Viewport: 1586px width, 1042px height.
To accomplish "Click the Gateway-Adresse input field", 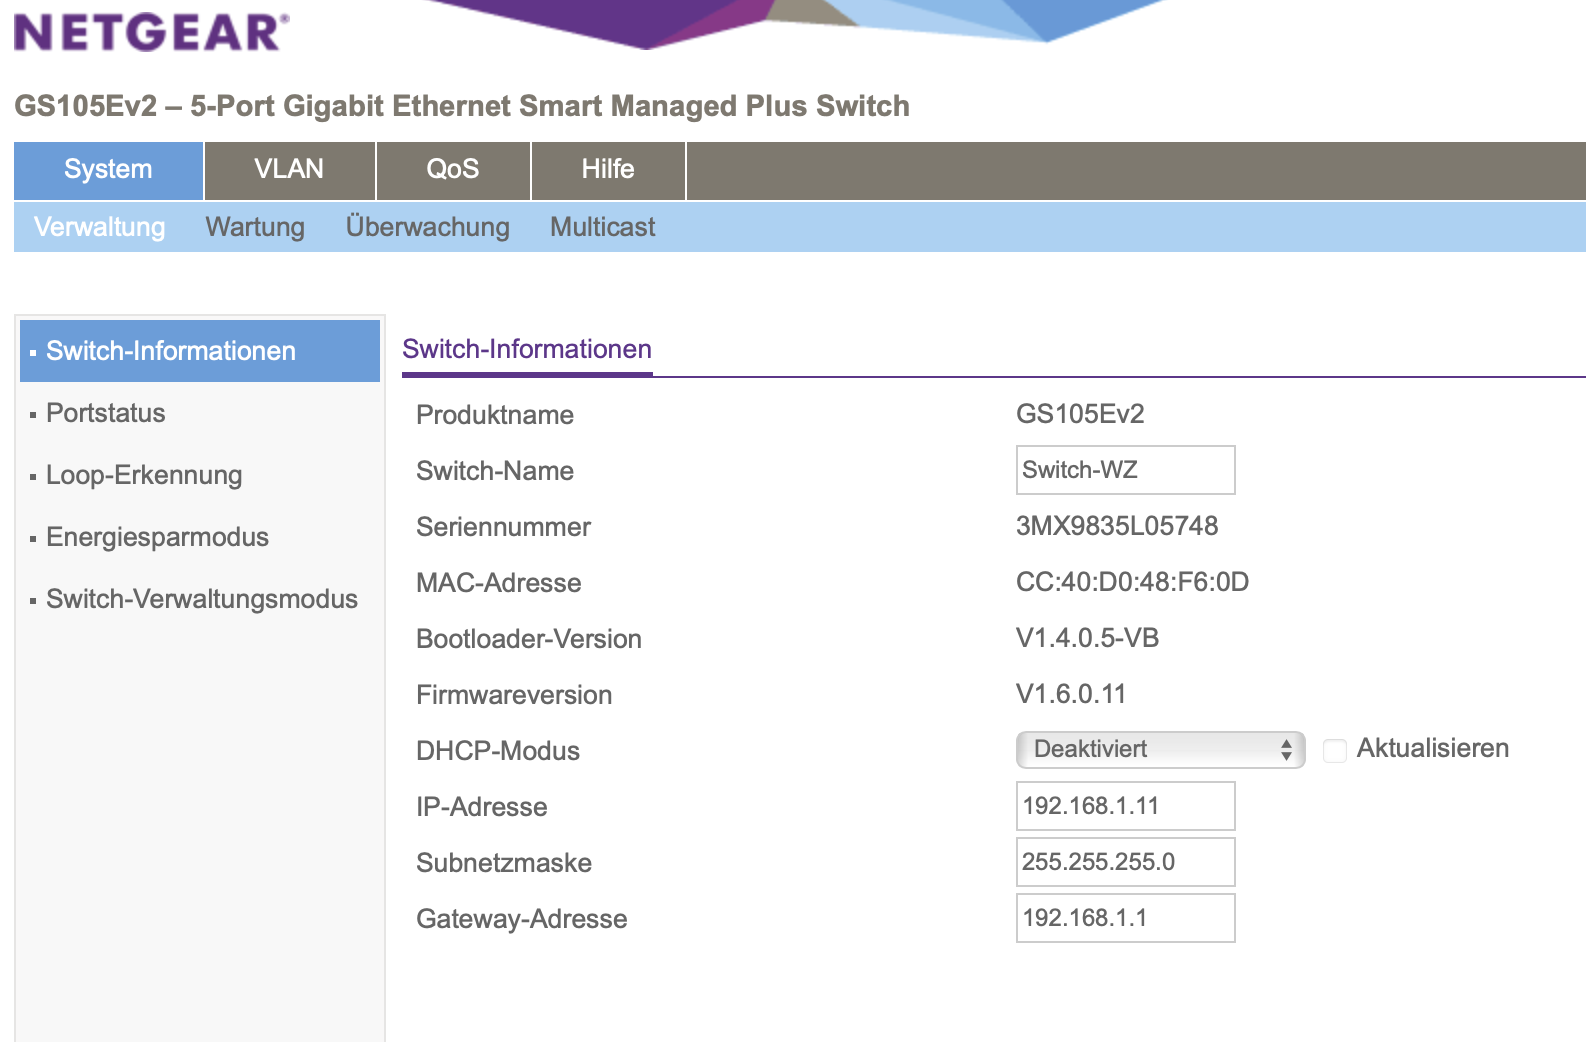I will (x=1126, y=918).
